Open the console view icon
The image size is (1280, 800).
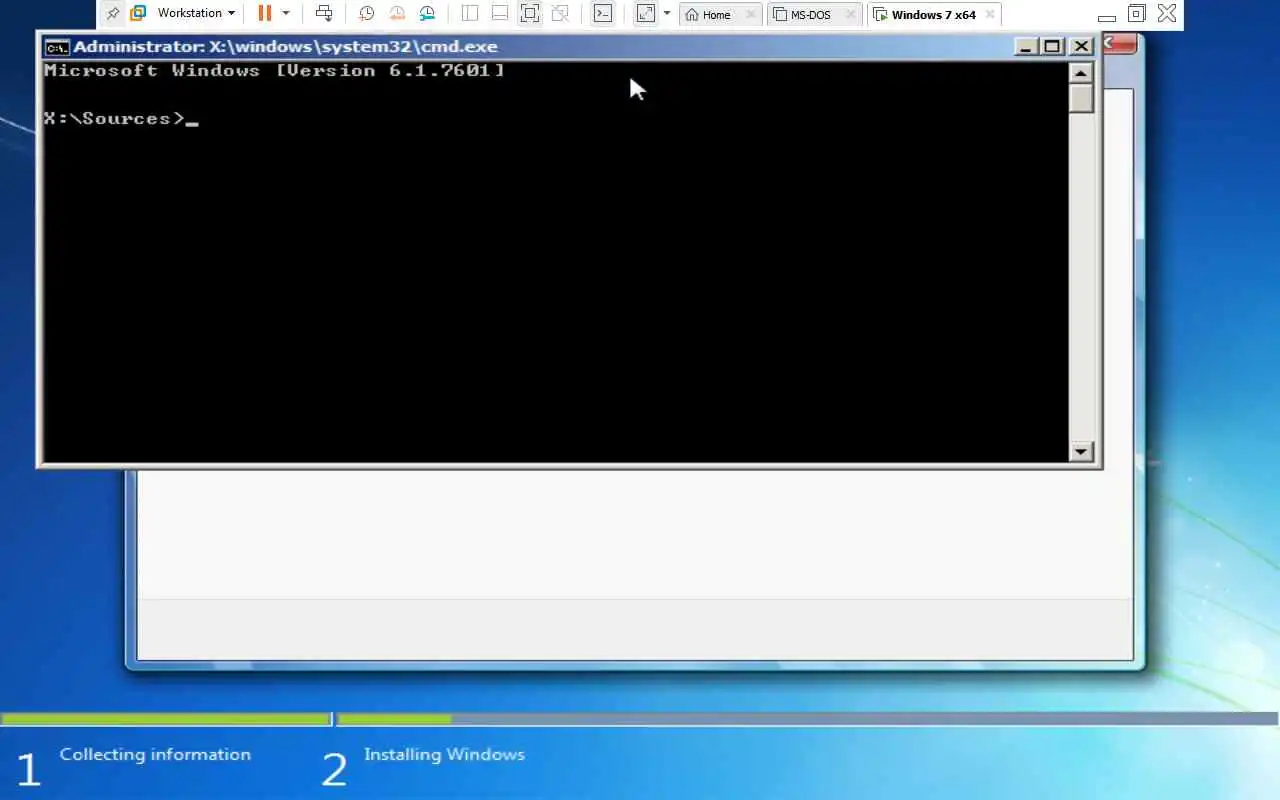(x=602, y=14)
